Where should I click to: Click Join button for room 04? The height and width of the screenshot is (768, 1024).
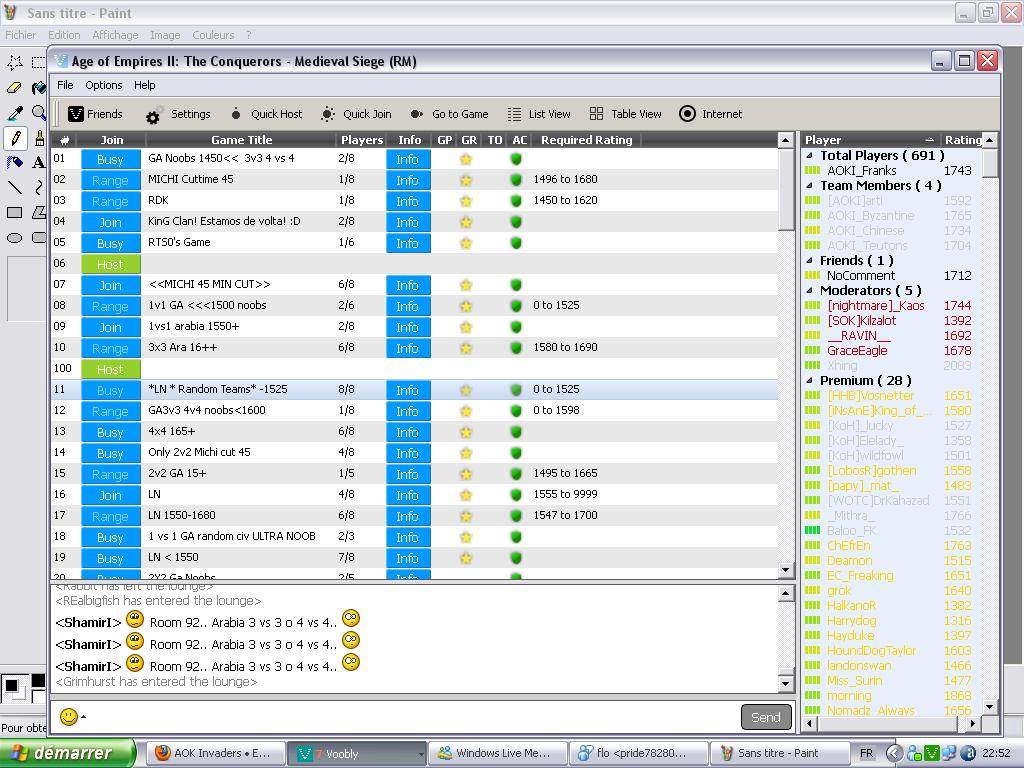click(x=110, y=222)
